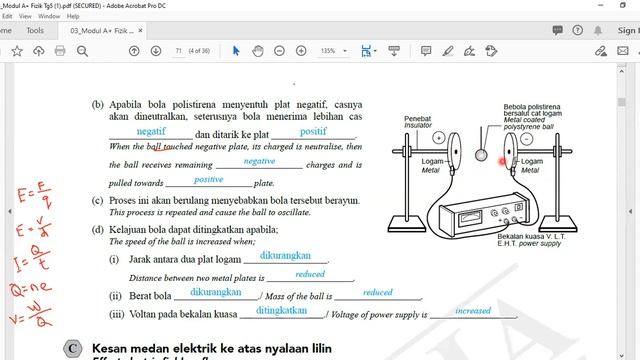Zoom in with the plus button
Screen dimensions: 640x360
pos(301,51)
